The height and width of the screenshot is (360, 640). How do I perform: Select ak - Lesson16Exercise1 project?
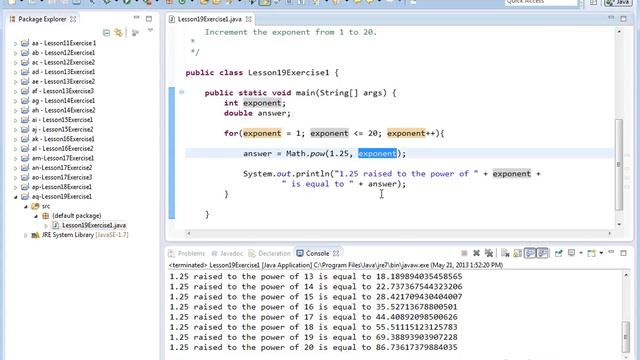click(63, 139)
